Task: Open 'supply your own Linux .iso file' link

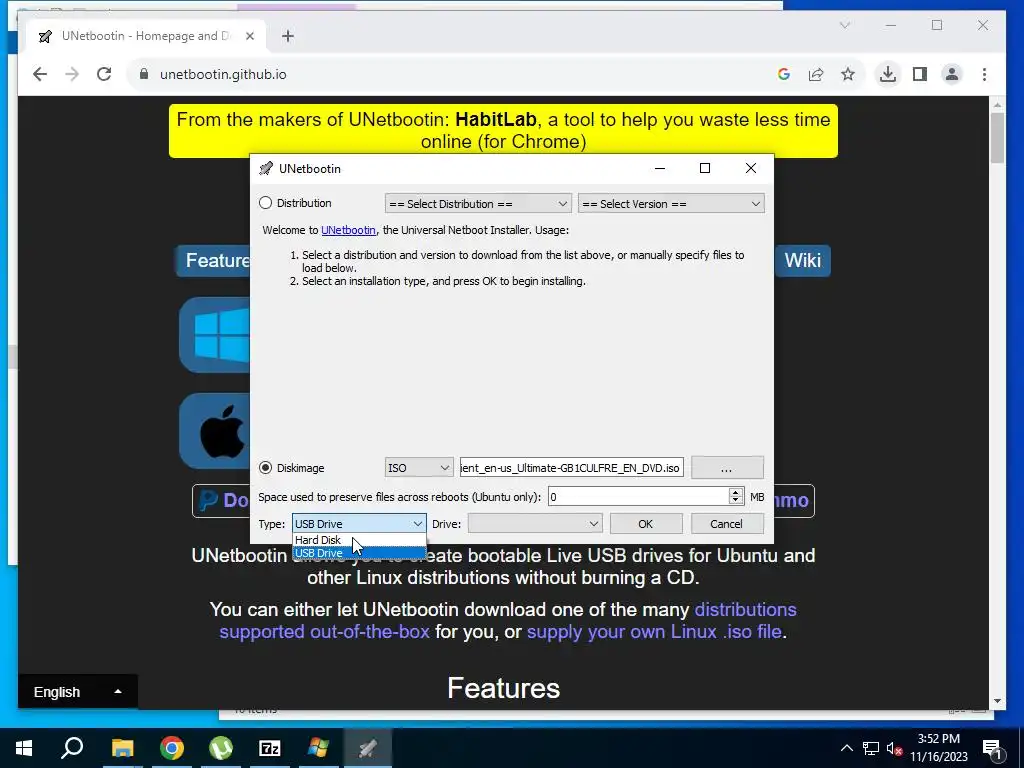Action: pyautogui.click(x=654, y=632)
